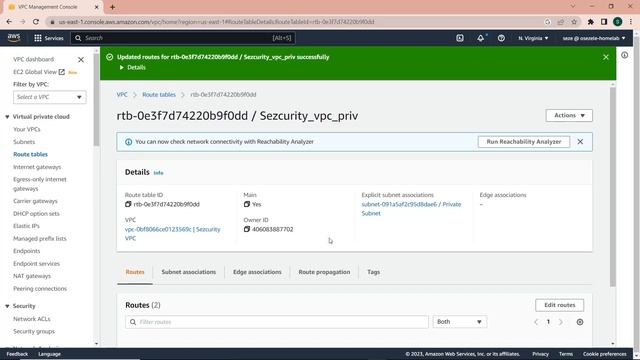
Task: Open Routes table preferences gear
Action: tap(580, 322)
